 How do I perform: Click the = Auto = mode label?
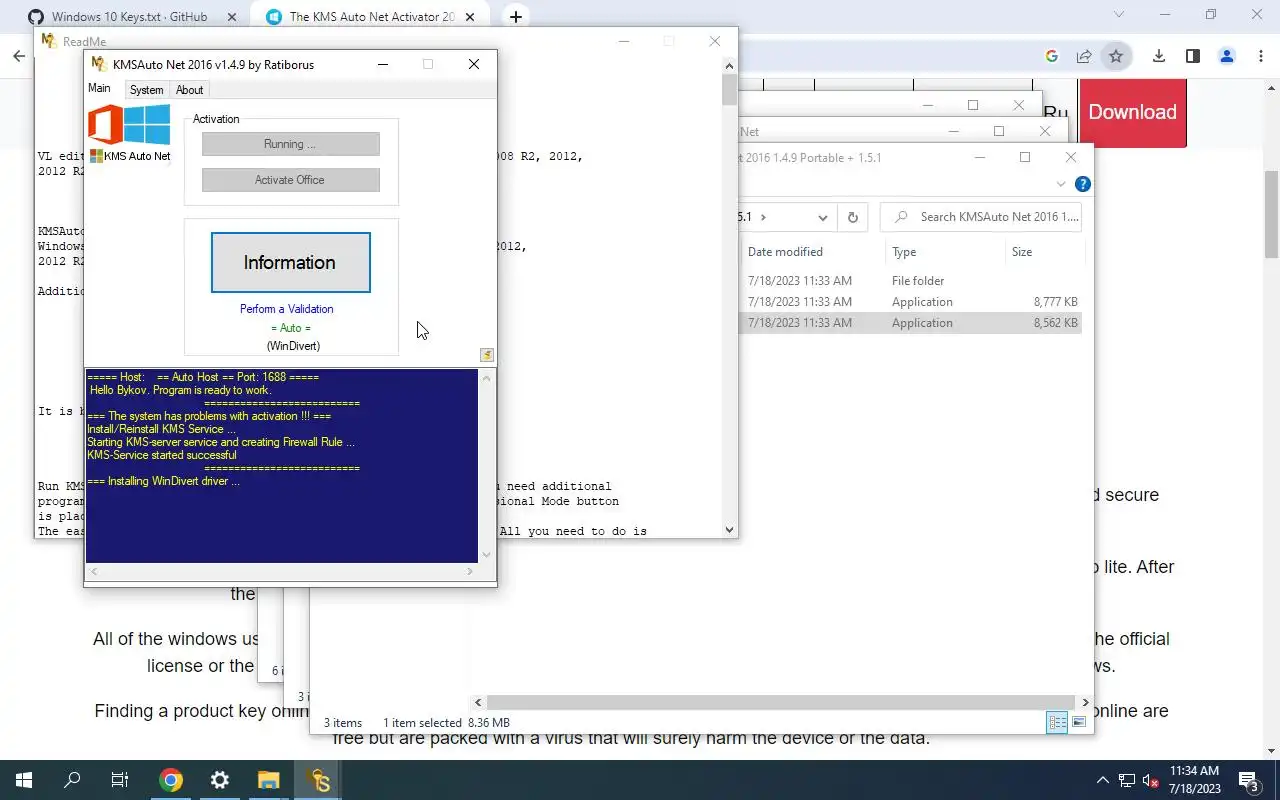[291, 328]
